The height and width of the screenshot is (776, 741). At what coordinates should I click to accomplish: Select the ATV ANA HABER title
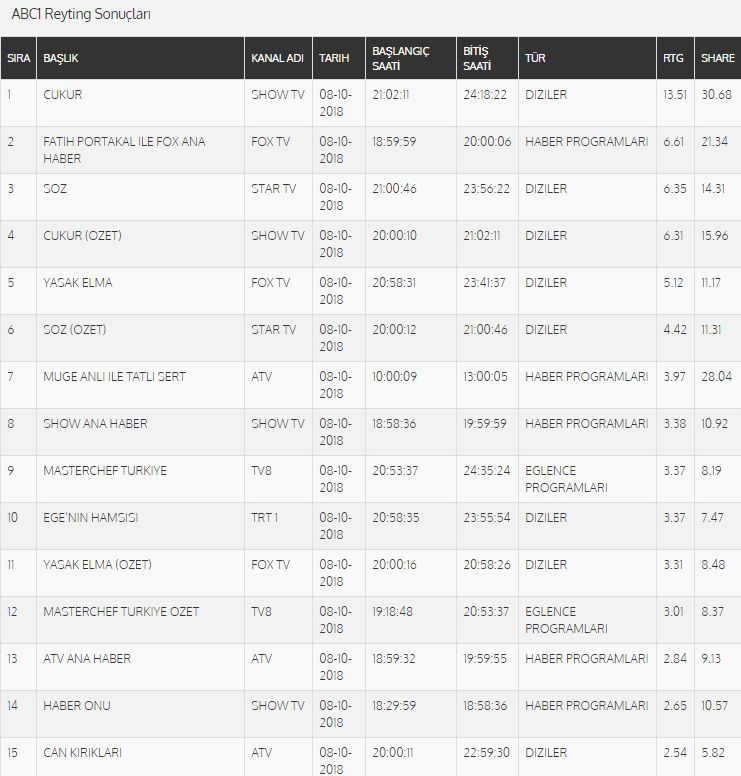tap(87, 659)
